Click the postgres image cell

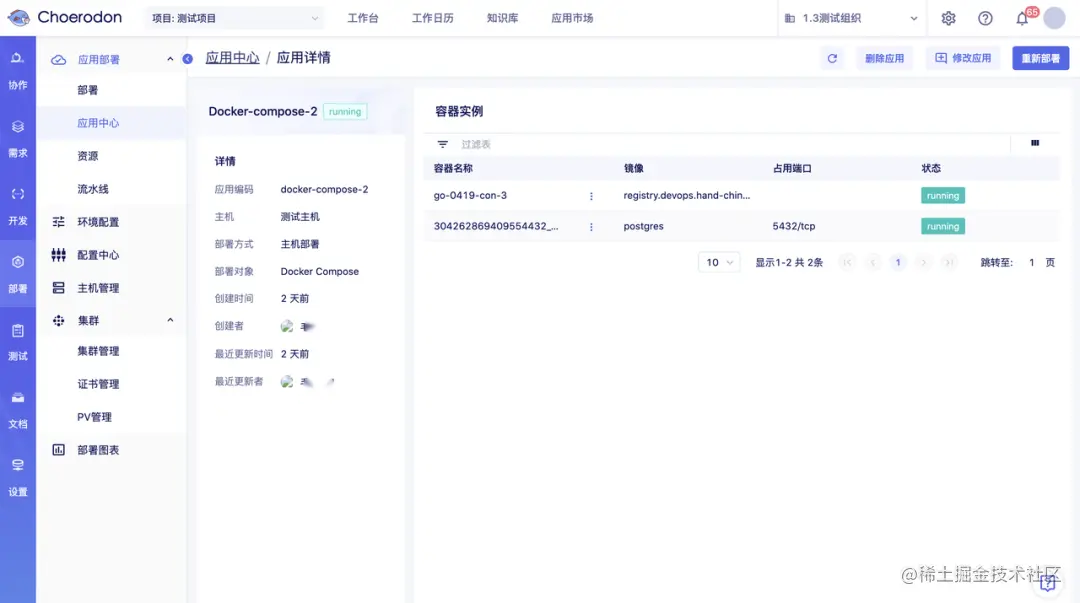point(643,227)
